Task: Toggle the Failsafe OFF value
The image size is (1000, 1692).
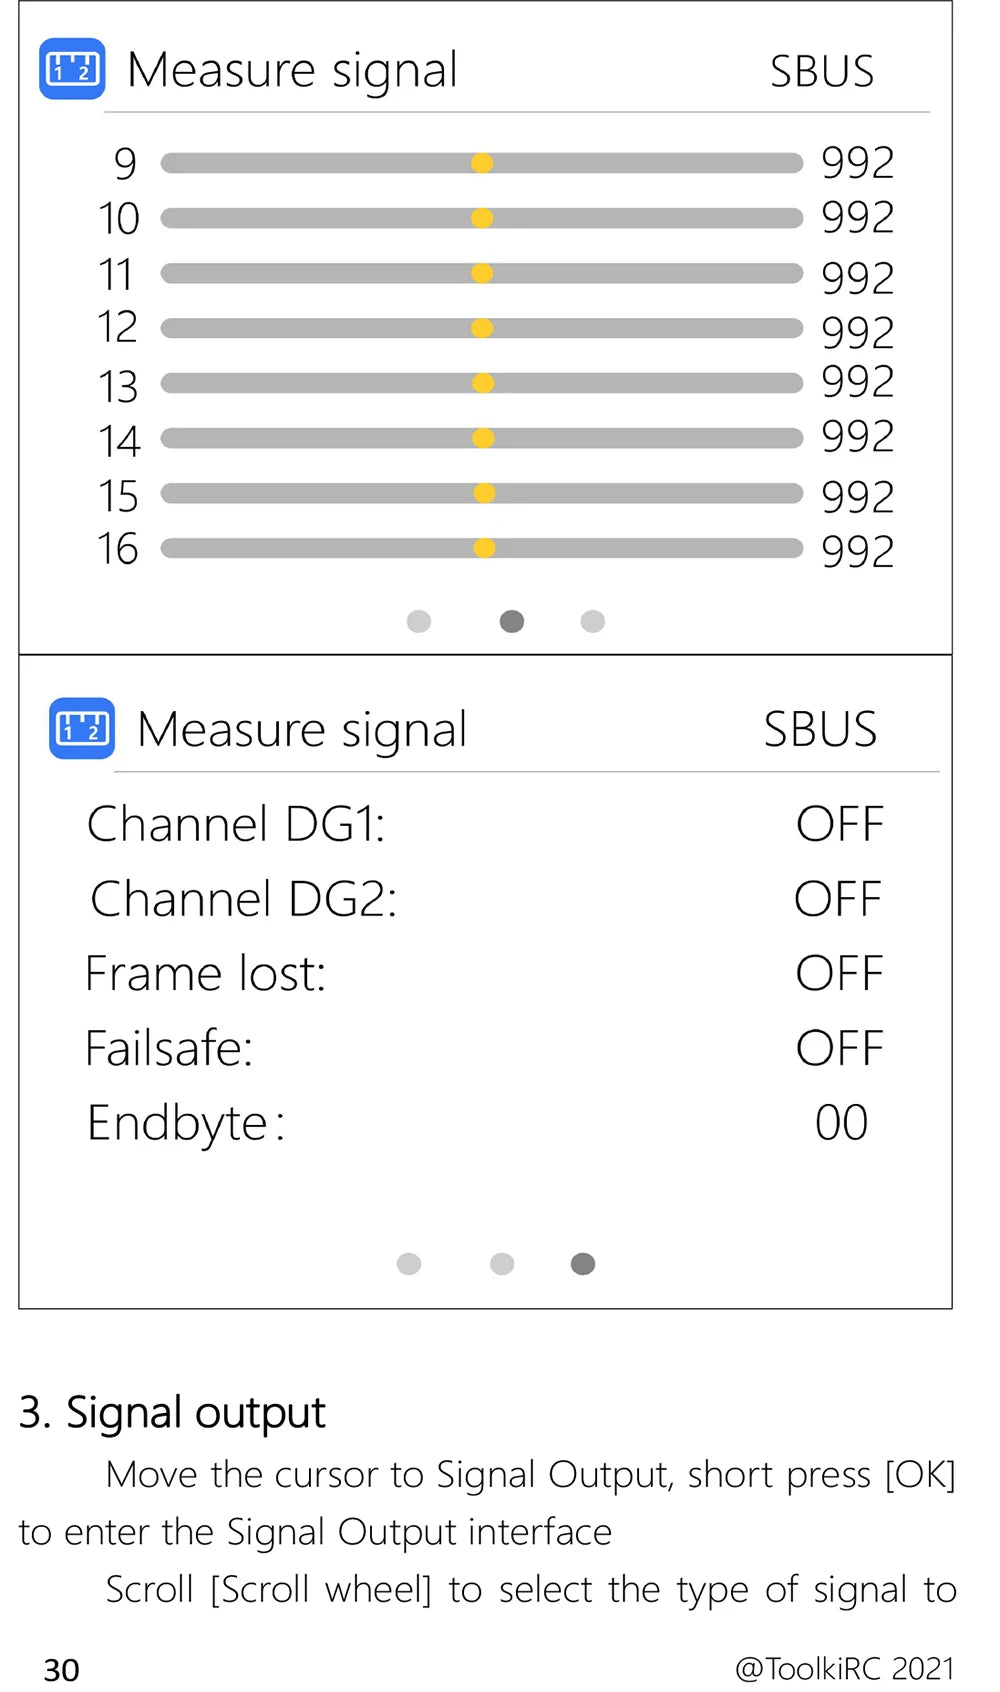Action: click(x=840, y=1049)
